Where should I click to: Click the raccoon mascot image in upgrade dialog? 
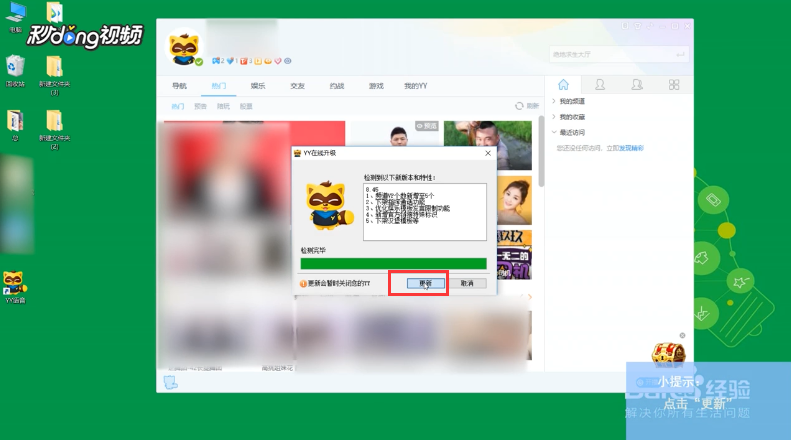click(x=329, y=206)
